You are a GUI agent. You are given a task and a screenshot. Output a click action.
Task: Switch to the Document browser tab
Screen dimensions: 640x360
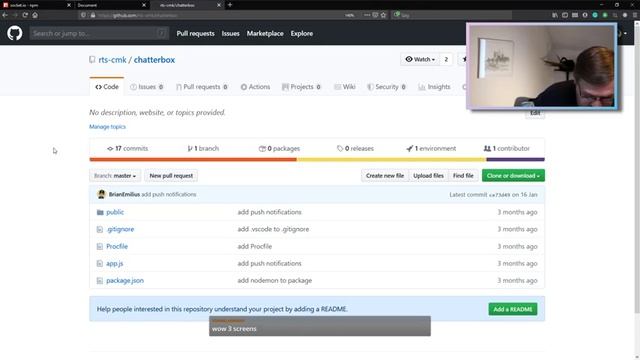[111, 5]
